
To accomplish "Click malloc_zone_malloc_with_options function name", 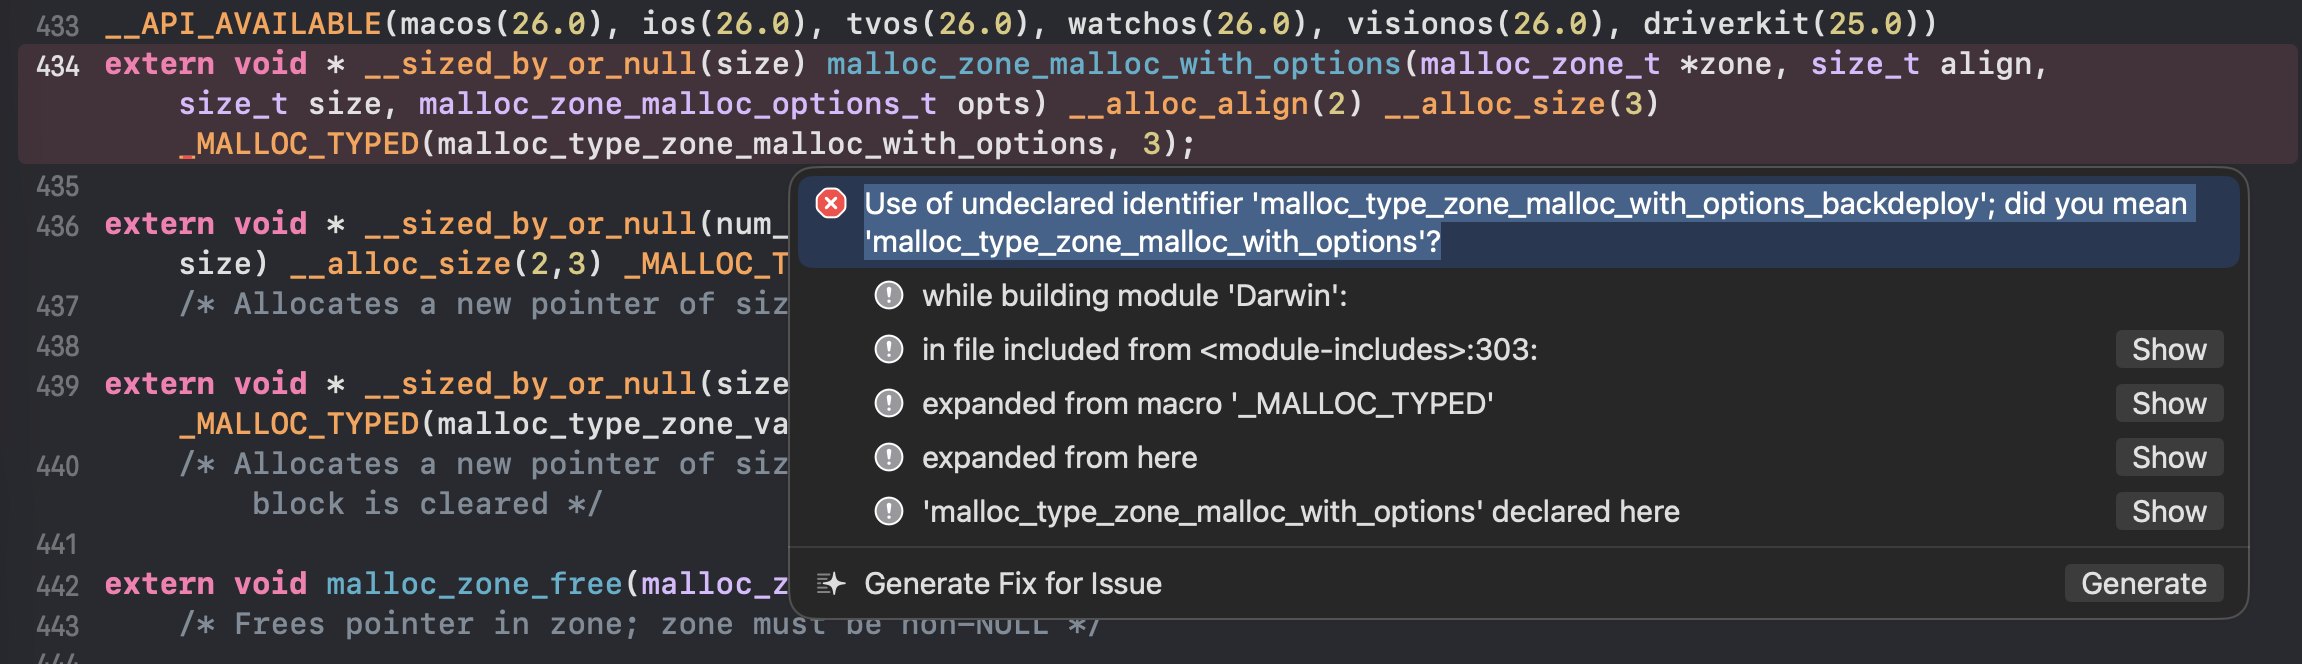I will (1113, 64).
